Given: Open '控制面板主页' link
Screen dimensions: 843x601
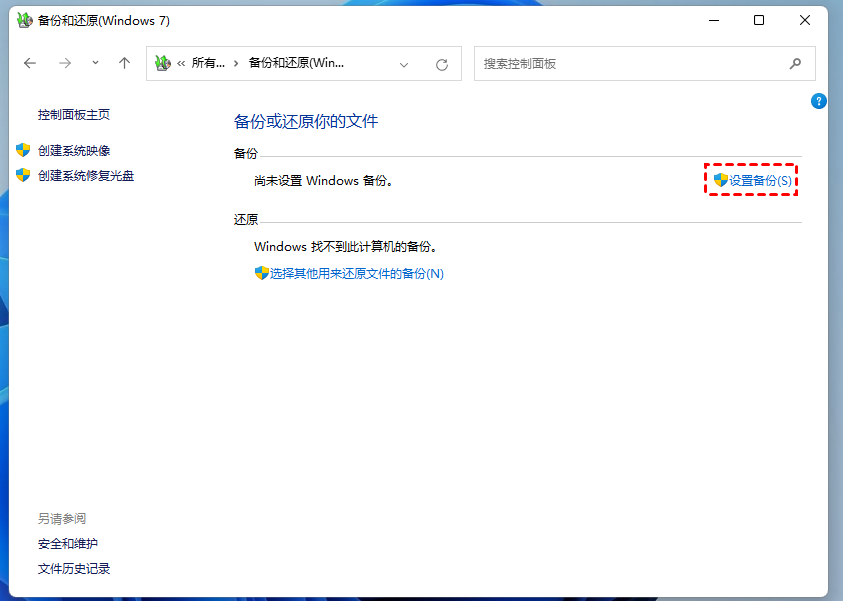Looking at the screenshot, I should coord(74,115).
